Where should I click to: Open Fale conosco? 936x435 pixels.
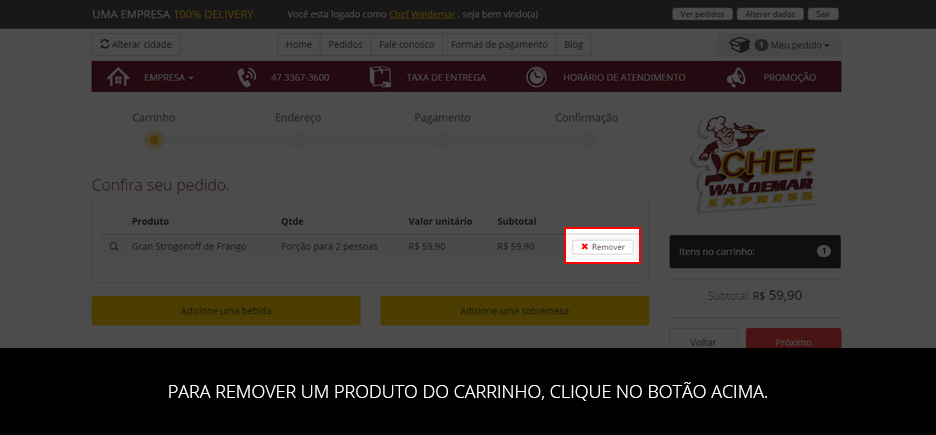tap(407, 45)
